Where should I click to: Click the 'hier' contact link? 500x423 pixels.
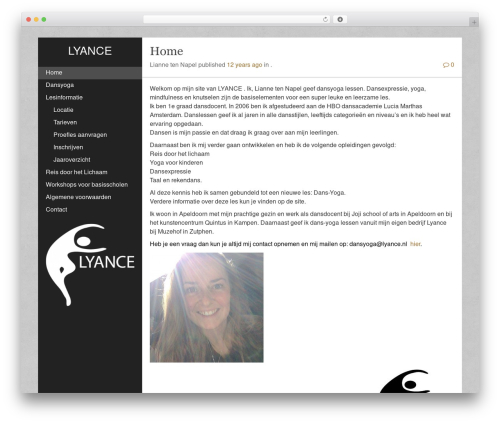point(415,244)
